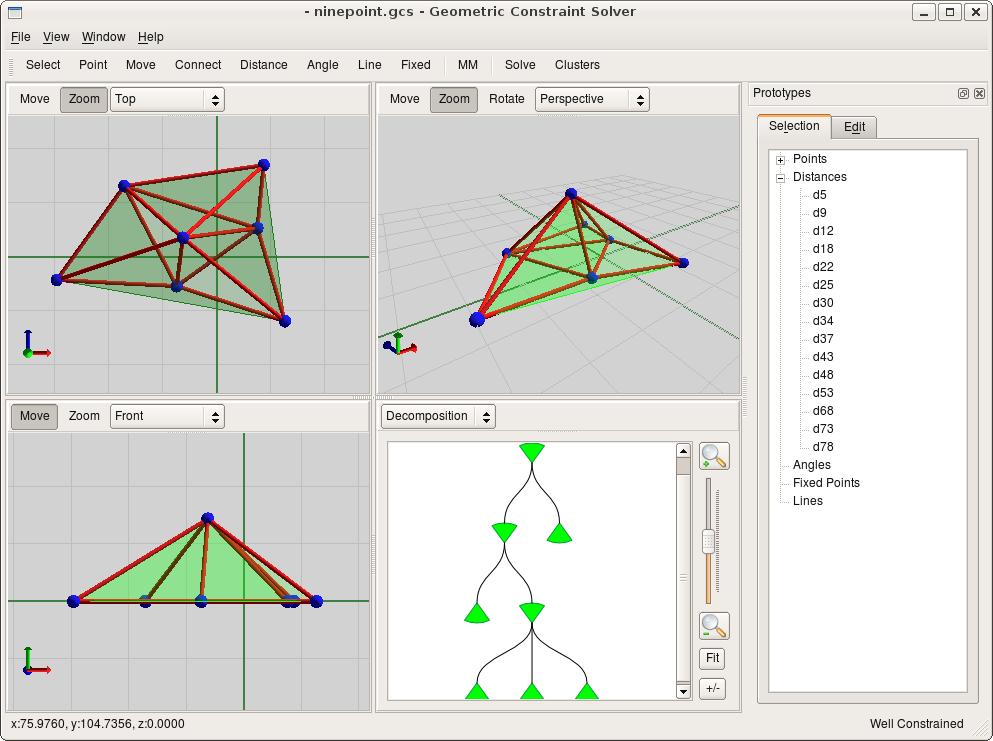Toggle Move mode in Front view
The height and width of the screenshot is (741, 993).
pos(34,416)
